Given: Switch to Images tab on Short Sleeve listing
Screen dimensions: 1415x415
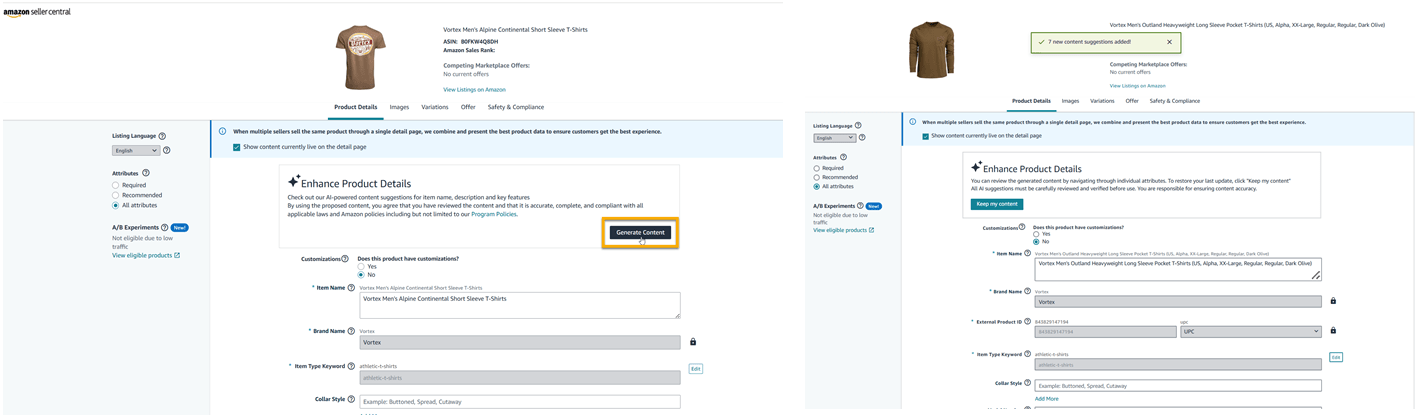Looking at the screenshot, I should point(399,107).
